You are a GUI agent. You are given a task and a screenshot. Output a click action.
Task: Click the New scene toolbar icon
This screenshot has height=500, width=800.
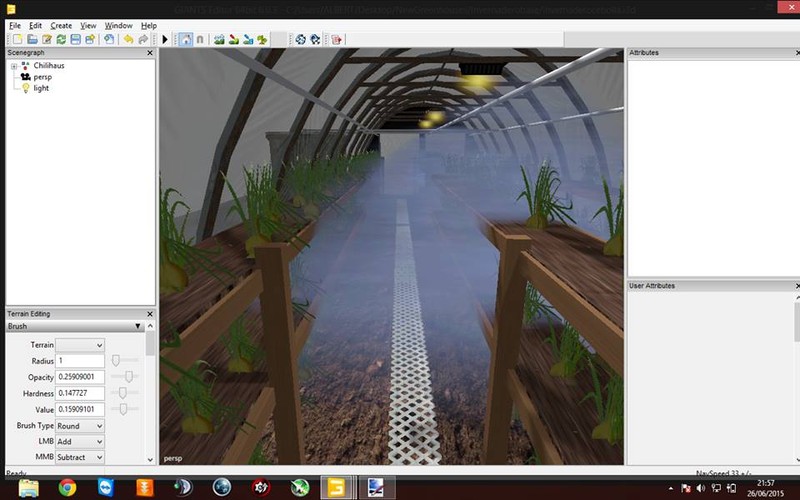coord(18,39)
